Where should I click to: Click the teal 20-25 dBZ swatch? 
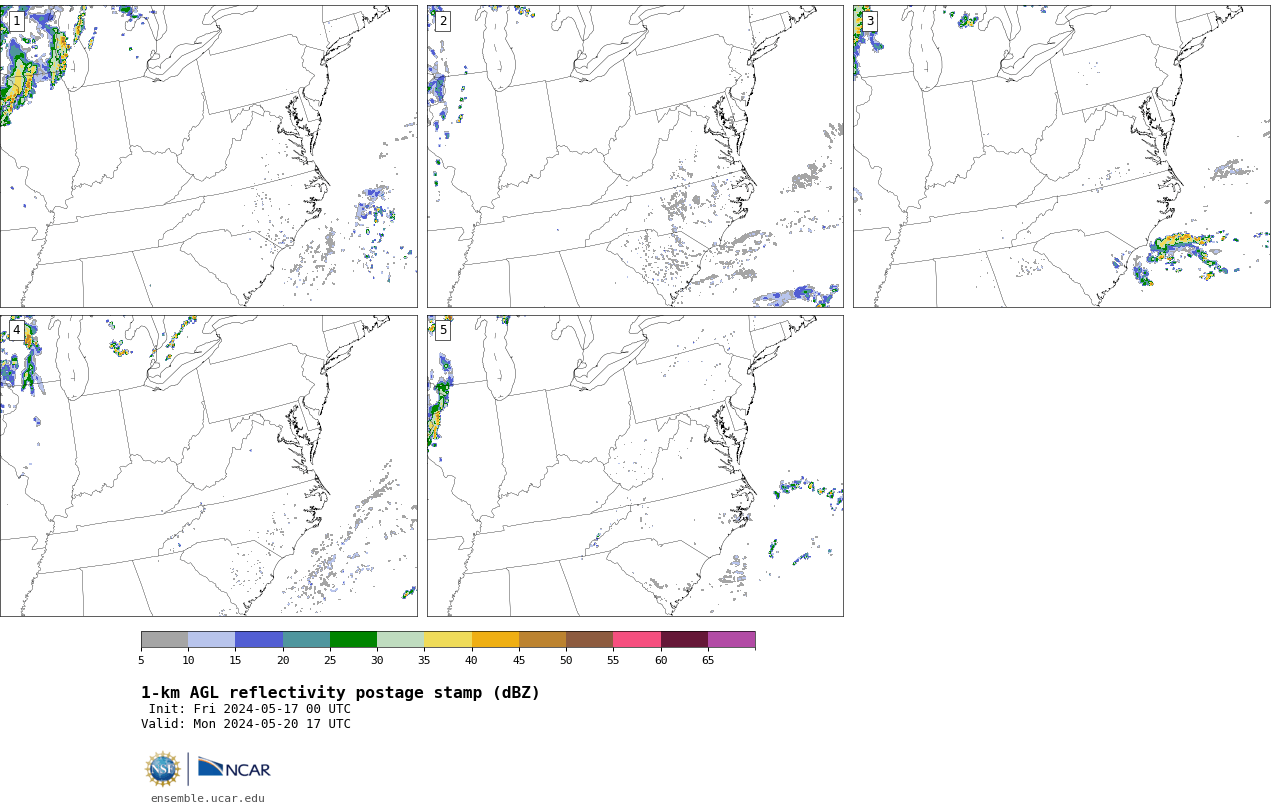[306, 639]
